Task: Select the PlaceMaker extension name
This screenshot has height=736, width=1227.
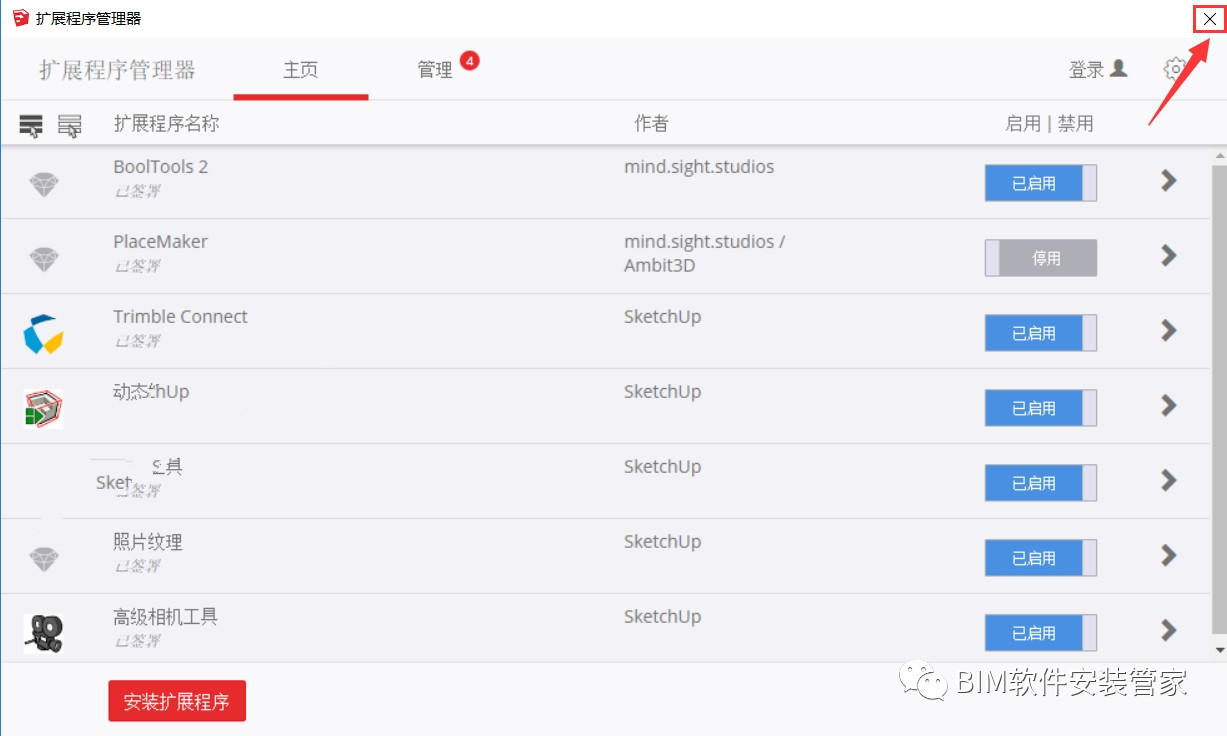Action: click(x=161, y=242)
